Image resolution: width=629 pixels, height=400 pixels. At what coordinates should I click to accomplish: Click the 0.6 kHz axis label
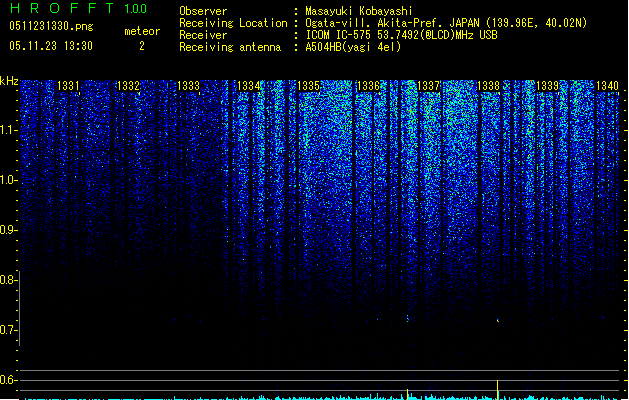[x=8, y=380]
